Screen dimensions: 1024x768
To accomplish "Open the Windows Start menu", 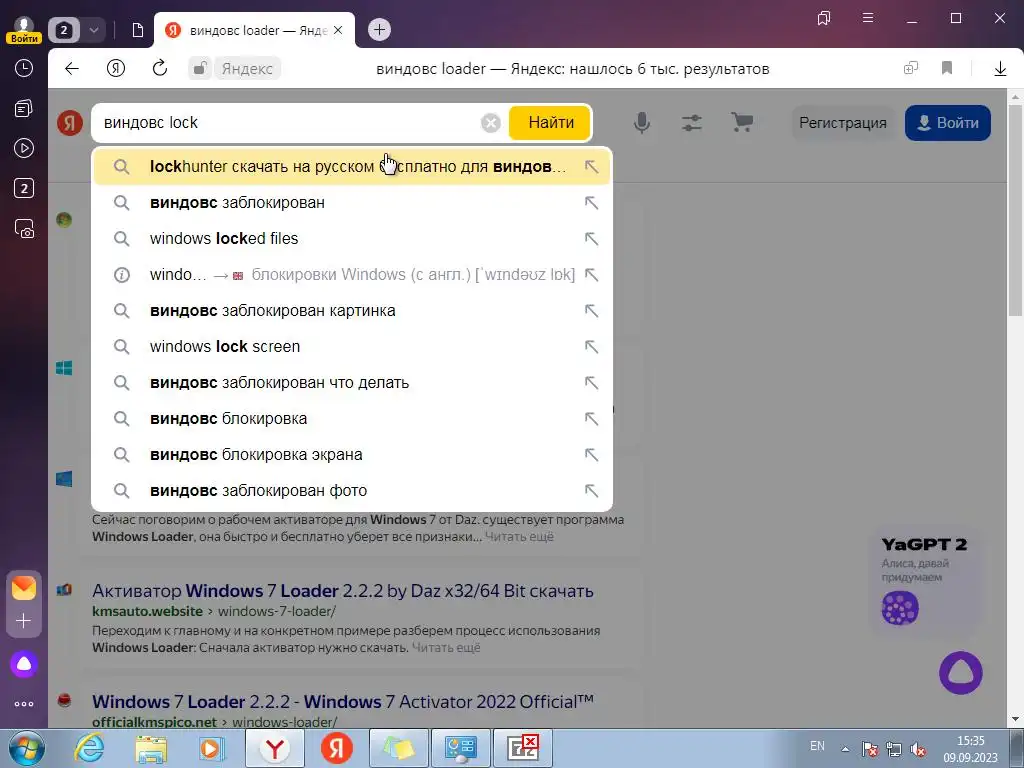I will [x=27, y=748].
